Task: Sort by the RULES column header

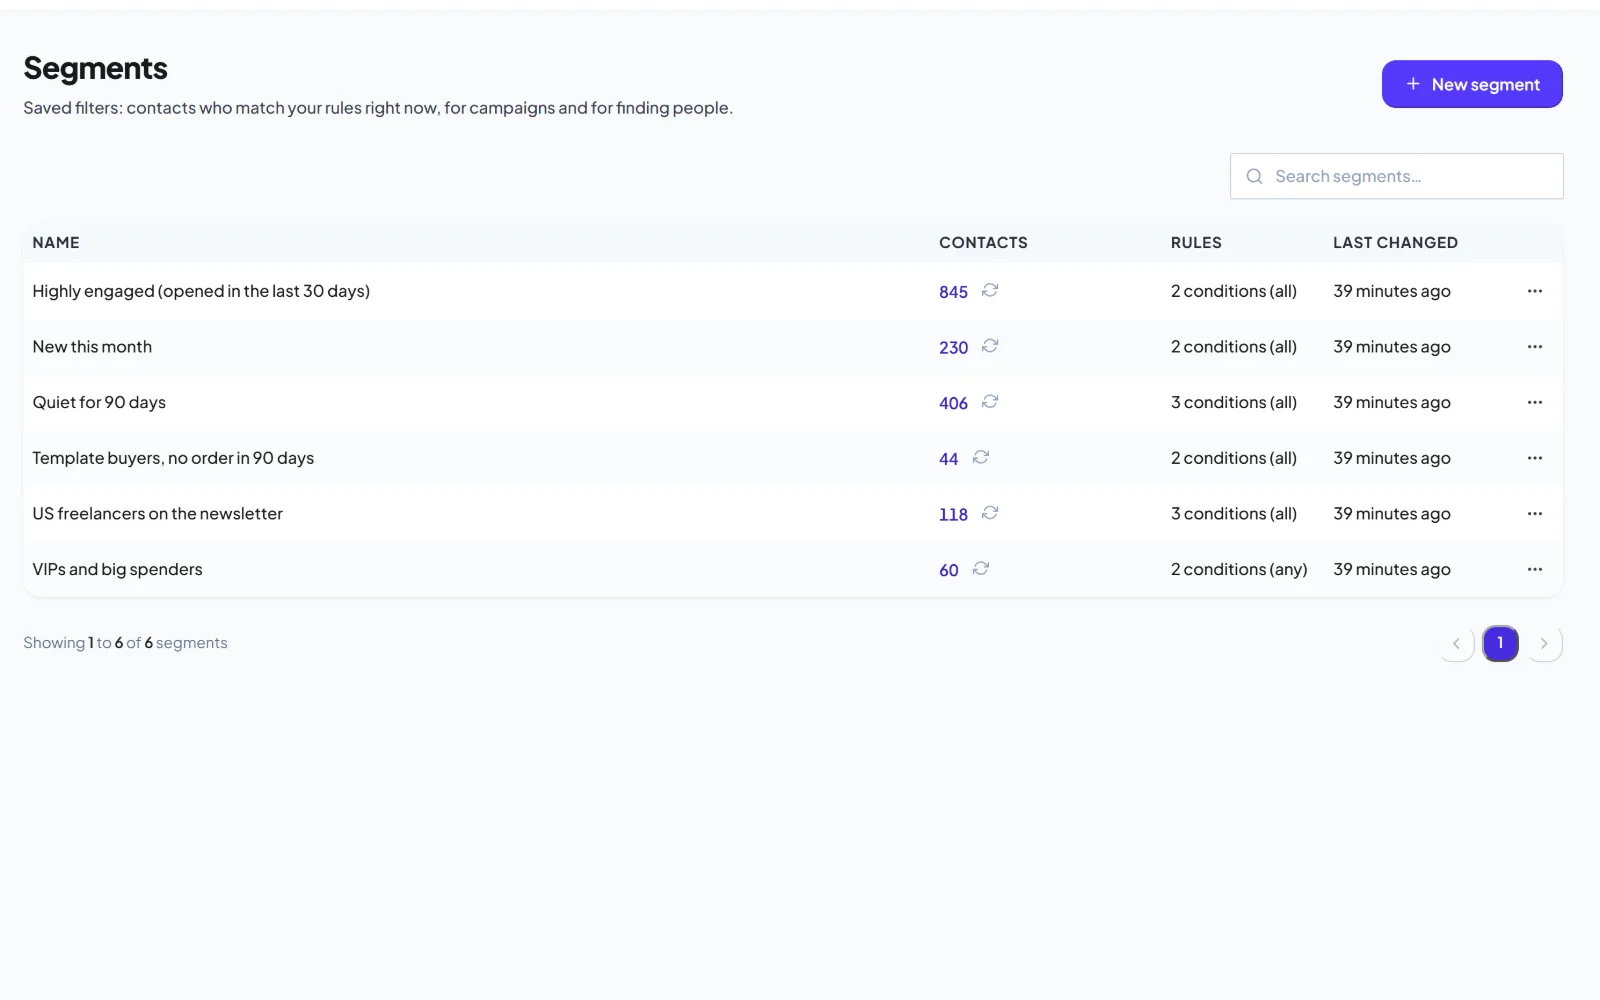Action: coord(1196,242)
